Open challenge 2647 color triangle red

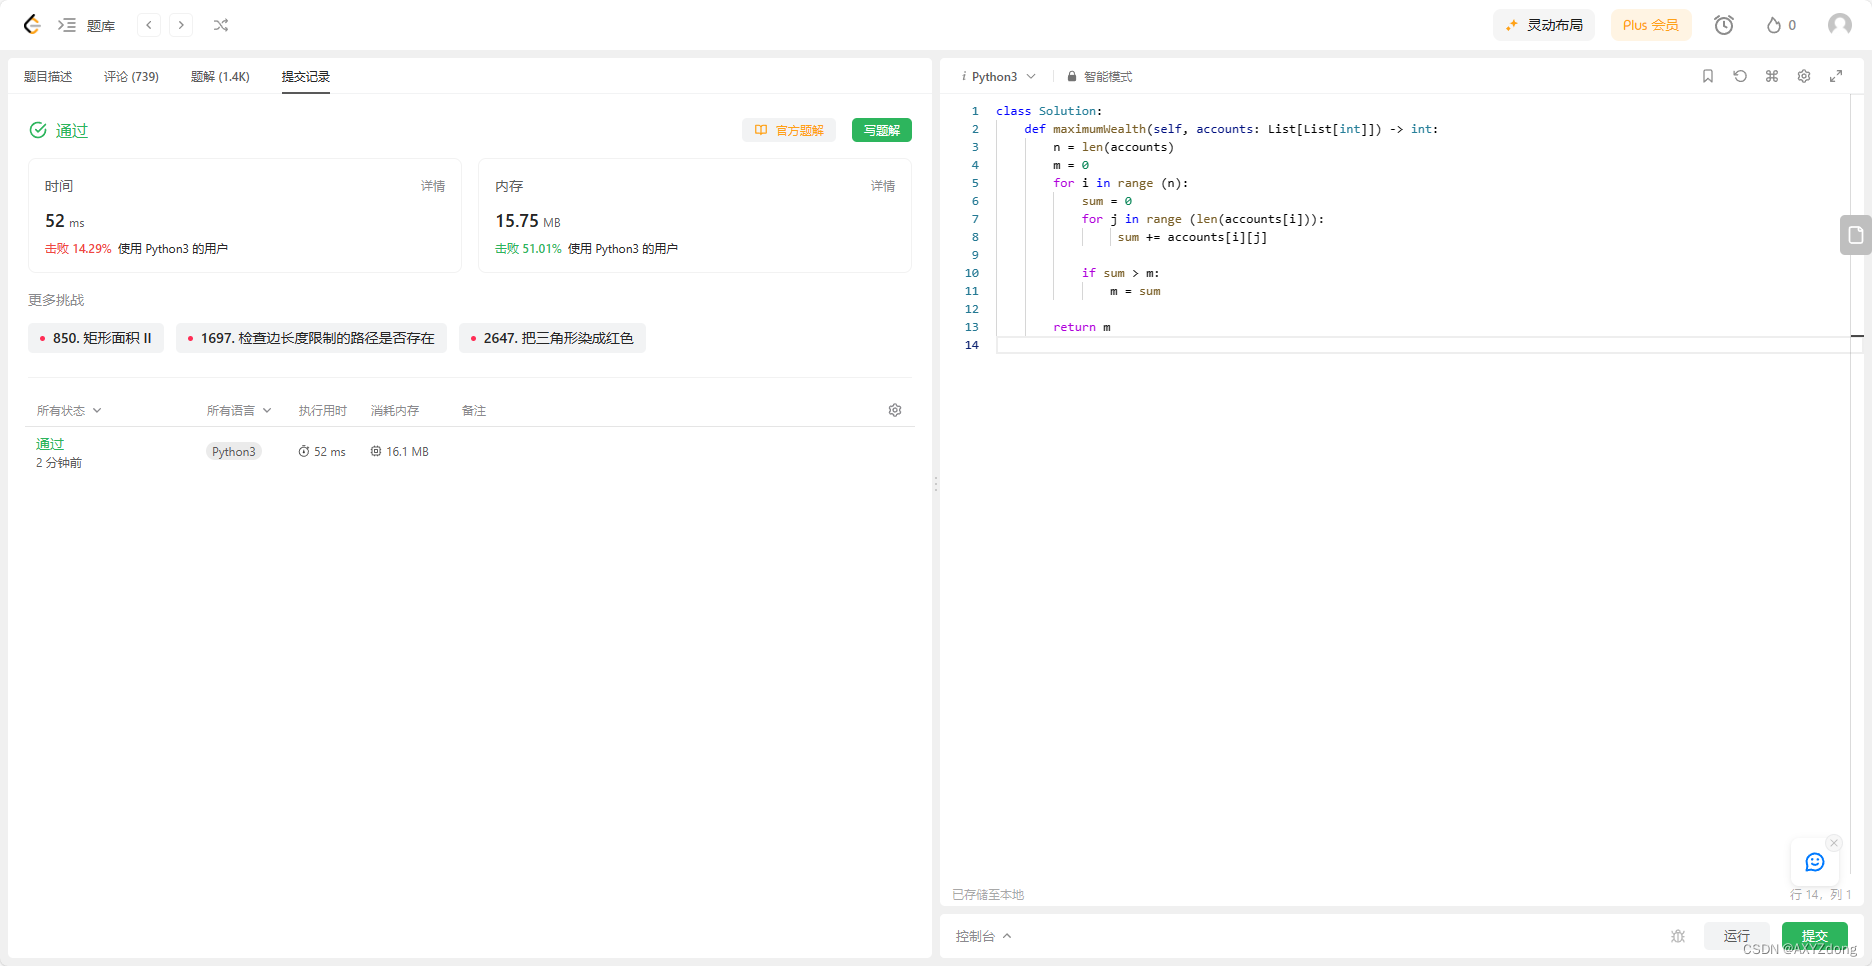(552, 338)
